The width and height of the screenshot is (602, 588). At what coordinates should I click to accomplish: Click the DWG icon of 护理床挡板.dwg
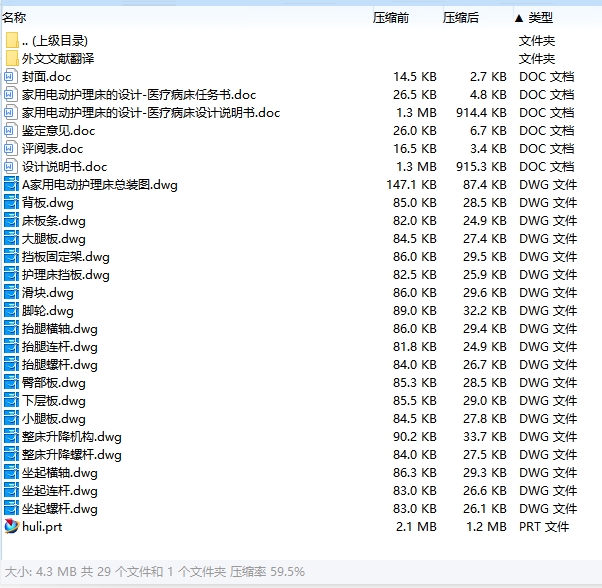click(x=11, y=274)
